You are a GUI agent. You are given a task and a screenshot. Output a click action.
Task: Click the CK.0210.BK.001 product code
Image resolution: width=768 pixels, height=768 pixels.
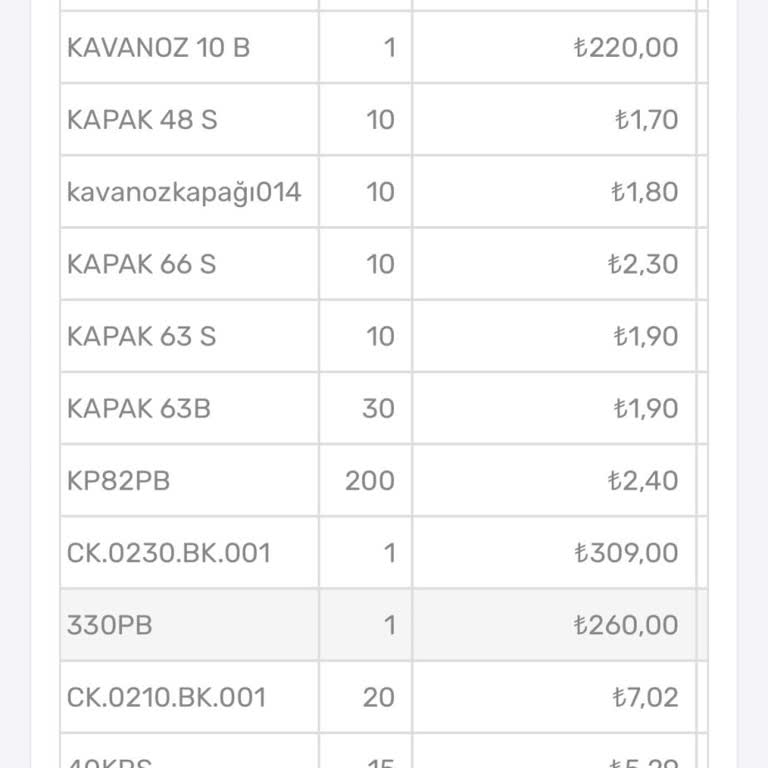(x=167, y=697)
